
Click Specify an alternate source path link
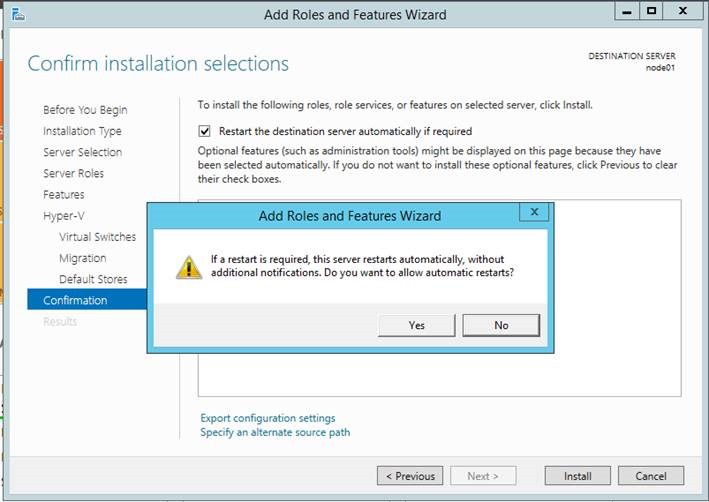[275, 432]
